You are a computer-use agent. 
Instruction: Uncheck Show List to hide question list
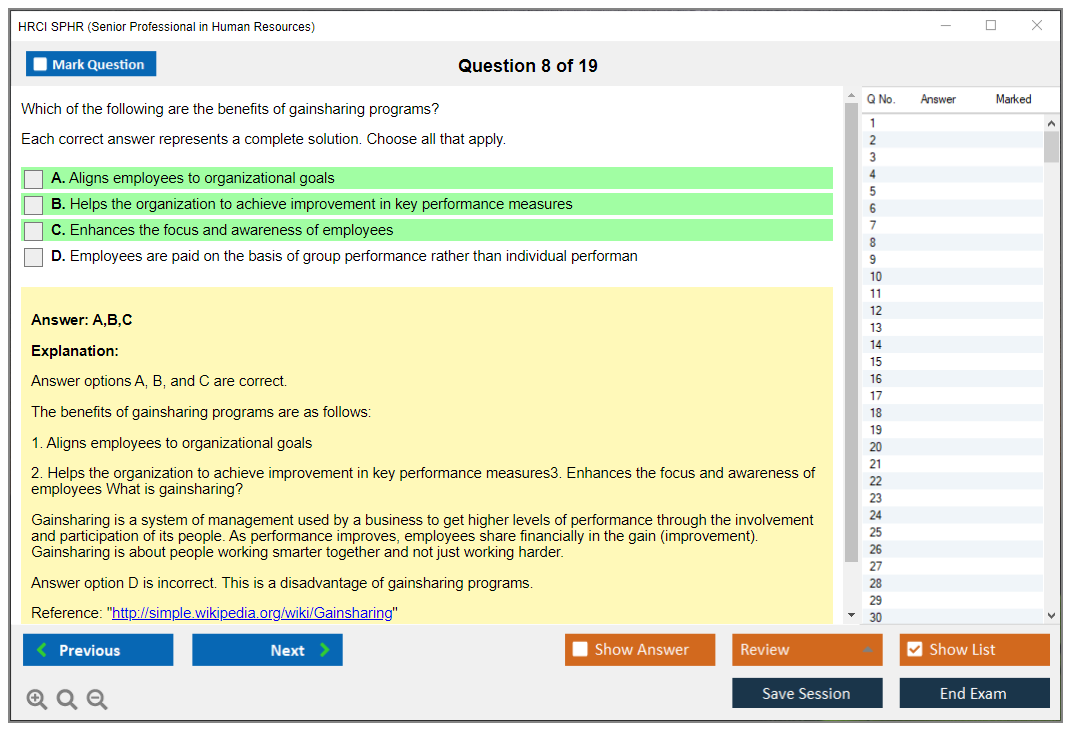[914, 650]
